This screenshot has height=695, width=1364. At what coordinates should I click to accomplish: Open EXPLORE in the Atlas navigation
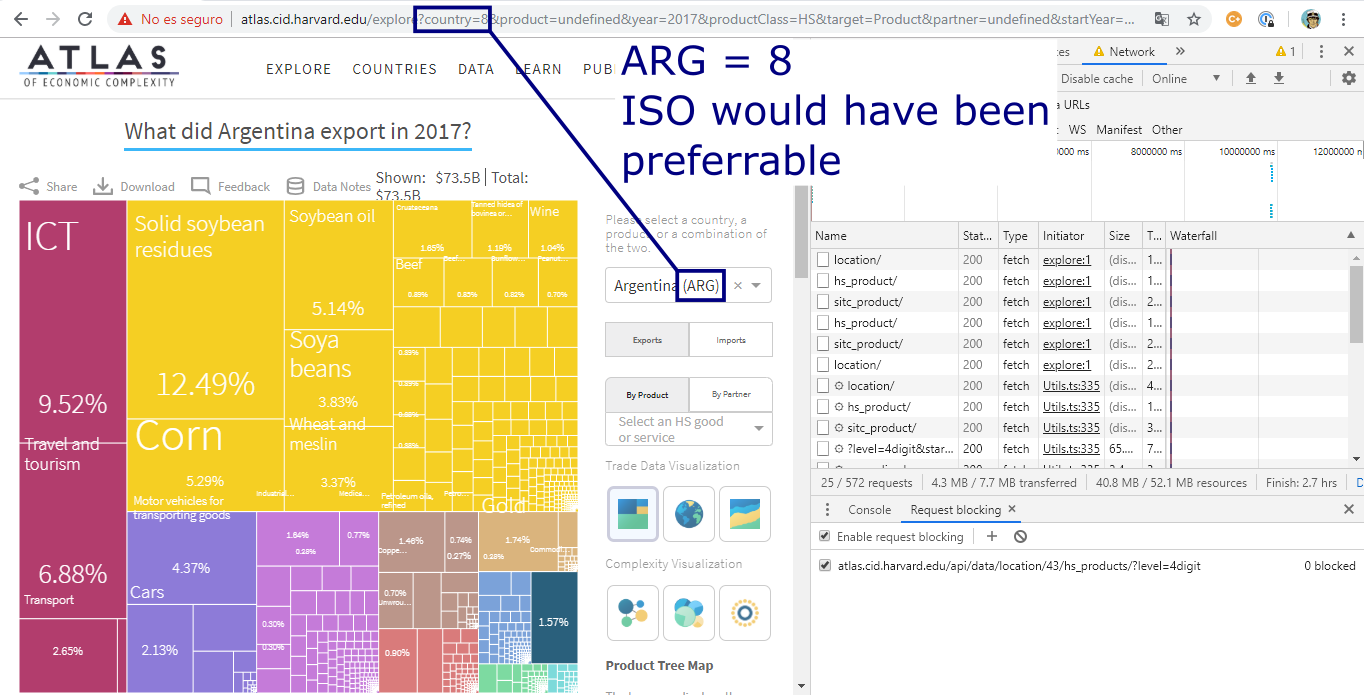coord(298,69)
